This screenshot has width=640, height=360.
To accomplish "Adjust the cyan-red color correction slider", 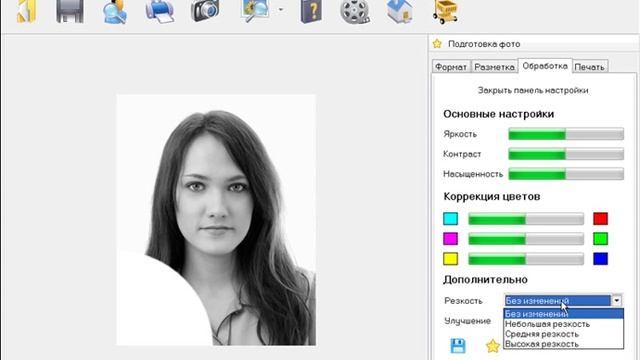I will (x=526, y=219).
